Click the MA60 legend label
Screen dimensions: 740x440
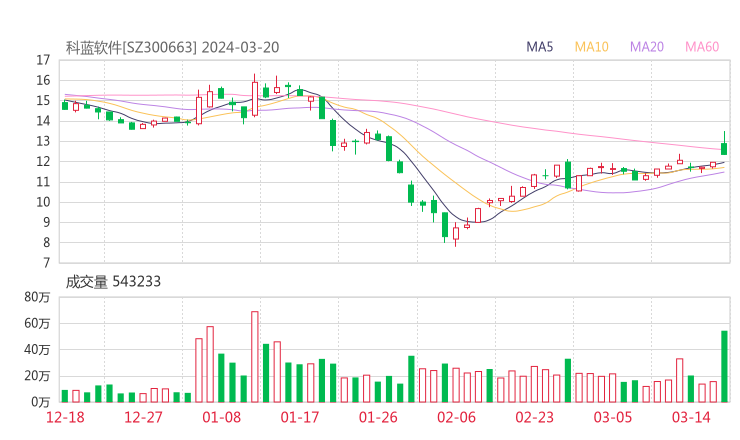702,47
